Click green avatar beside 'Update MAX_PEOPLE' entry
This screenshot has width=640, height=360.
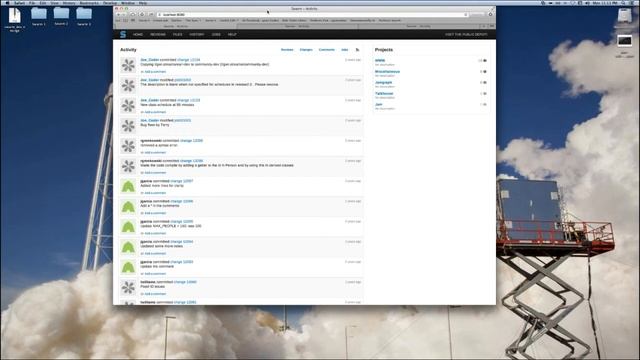[128, 227]
